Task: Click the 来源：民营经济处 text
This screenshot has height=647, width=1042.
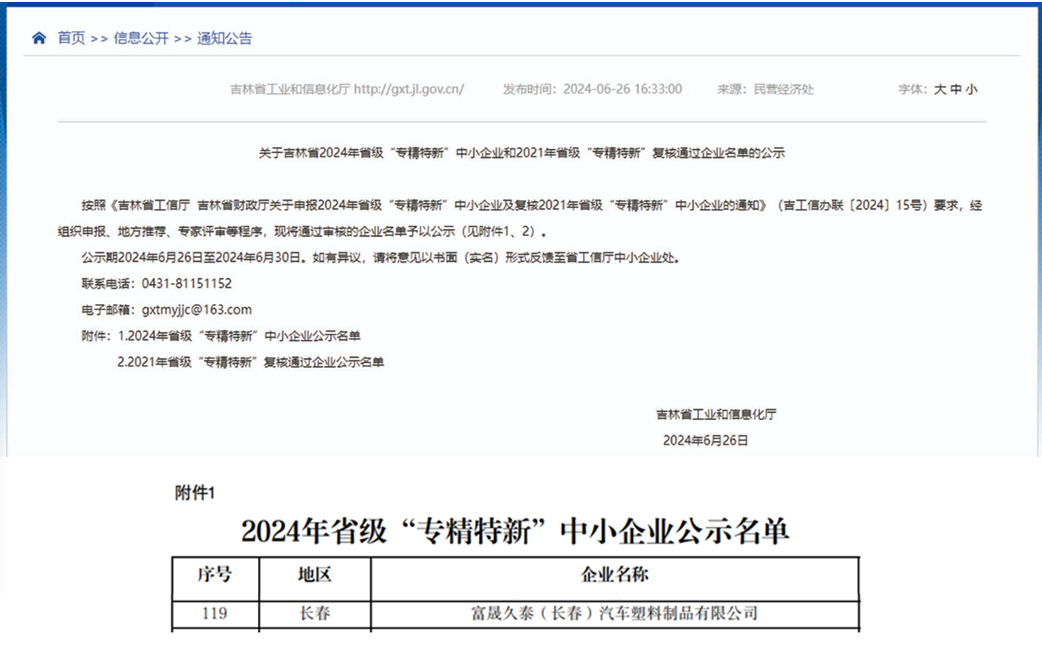Action: point(765,89)
